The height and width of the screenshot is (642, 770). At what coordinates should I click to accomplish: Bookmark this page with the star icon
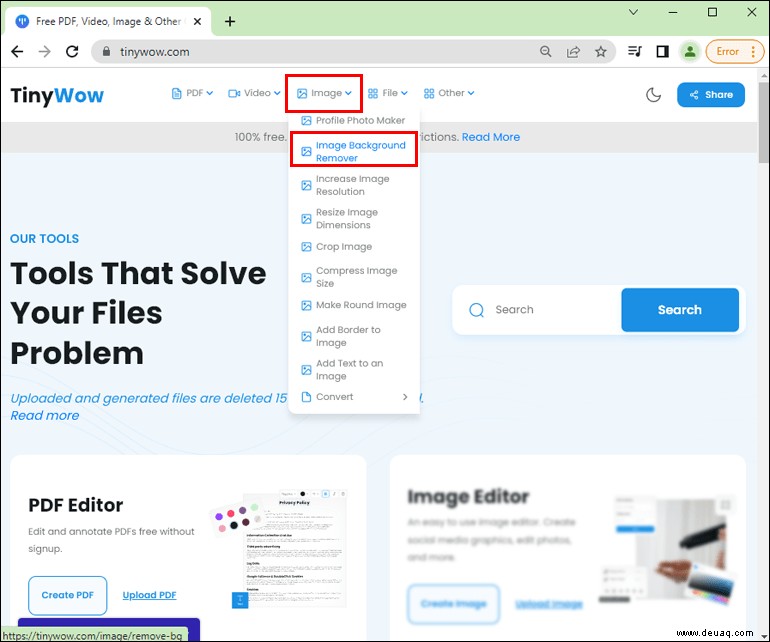(600, 52)
